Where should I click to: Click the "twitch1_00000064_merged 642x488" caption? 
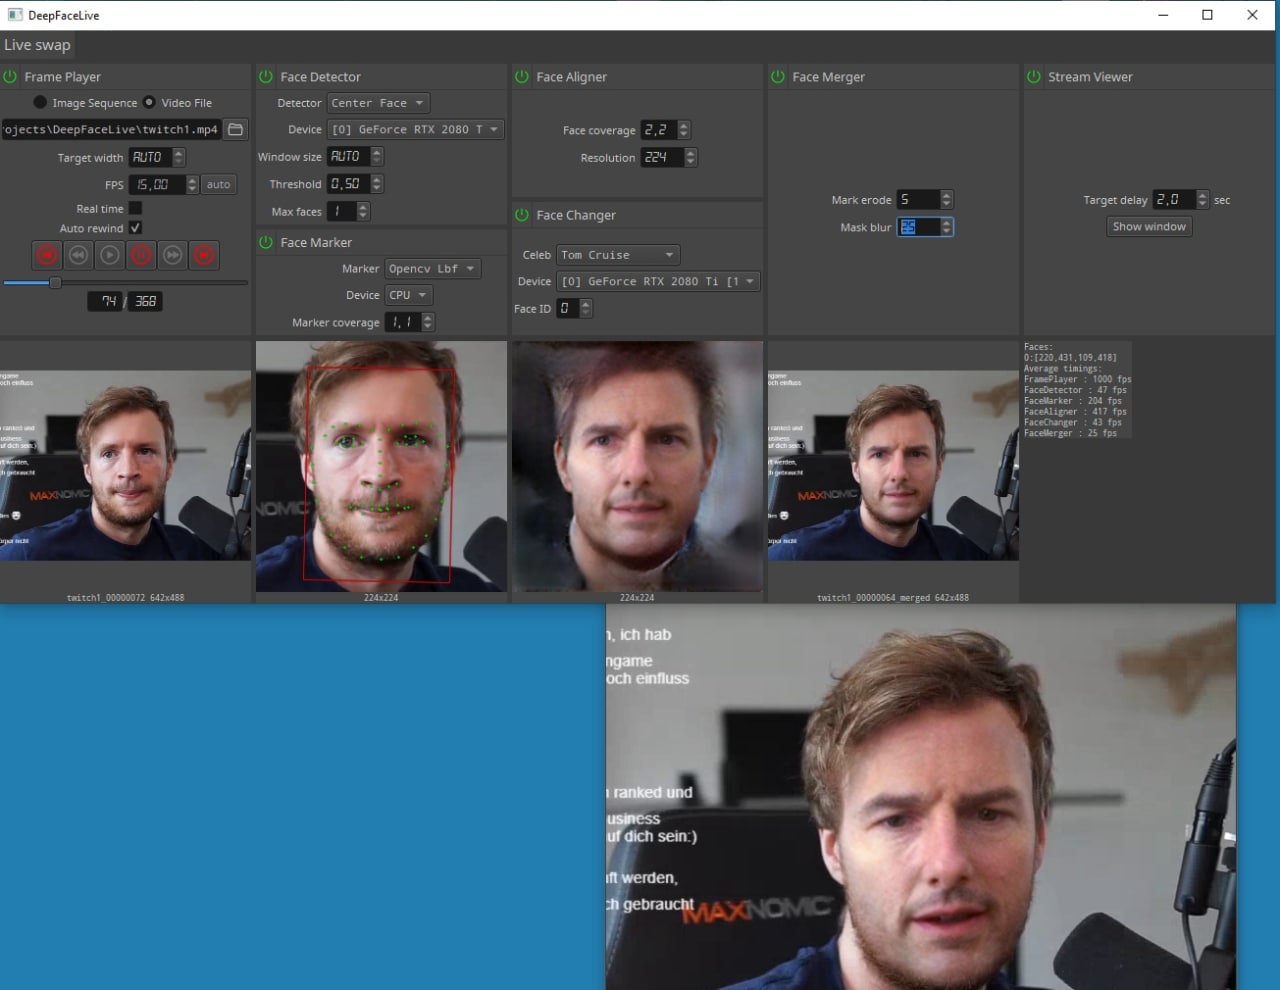coord(893,598)
